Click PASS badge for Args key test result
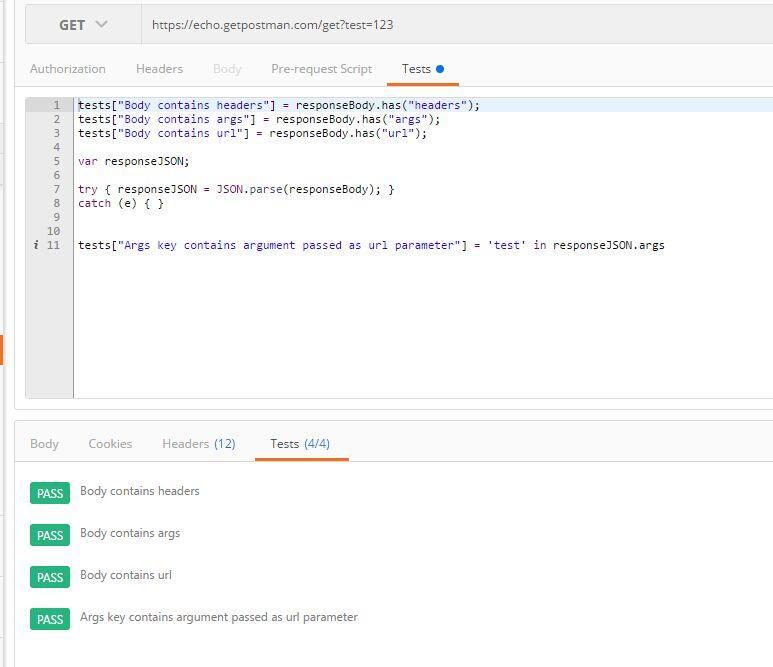 click(x=50, y=619)
